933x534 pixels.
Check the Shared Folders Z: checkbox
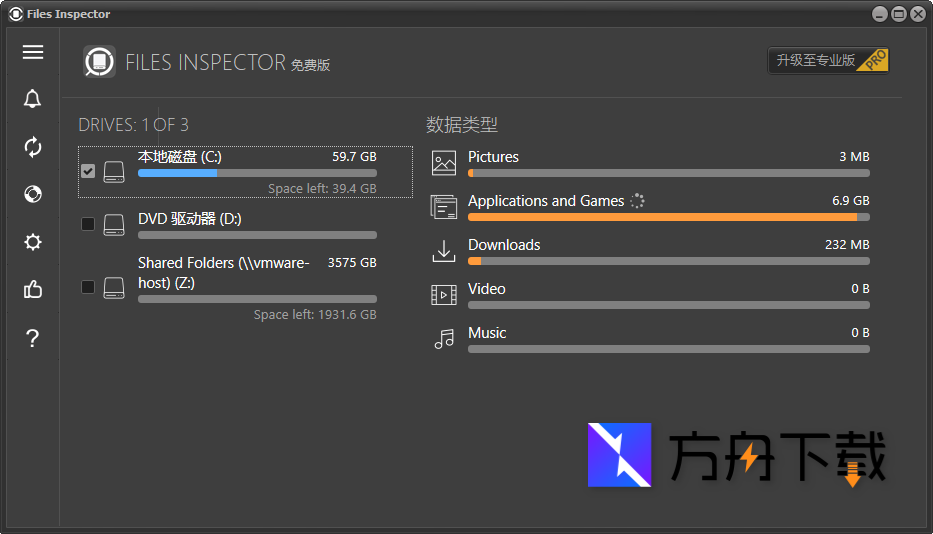(x=88, y=287)
